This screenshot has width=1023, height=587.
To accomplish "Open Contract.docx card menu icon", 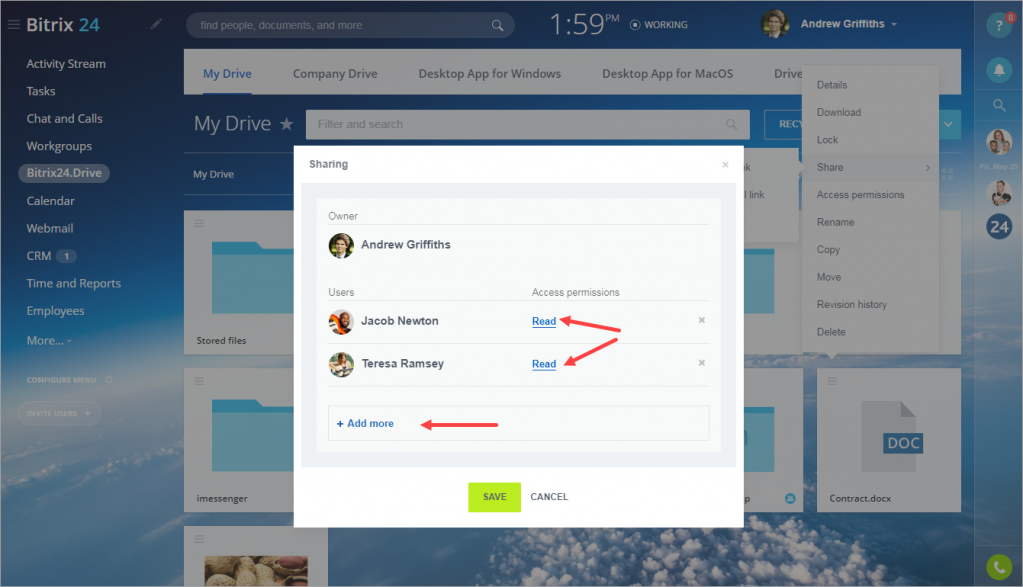I will (x=832, y=381).
